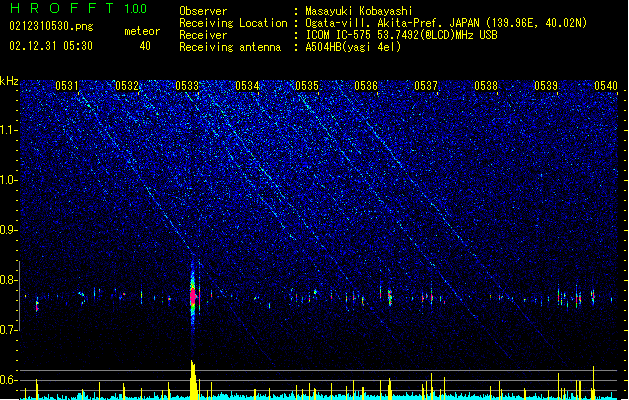
Task: Select the 0535 time label
Action: coord(307,86)
